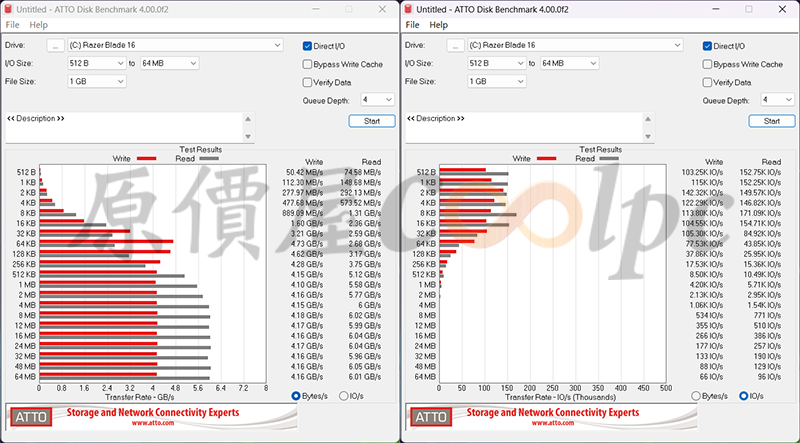This screenshot has height=443, width=800.
Task: Click the '64 KB' row label in left chart
Action: [x=26, y=244]
